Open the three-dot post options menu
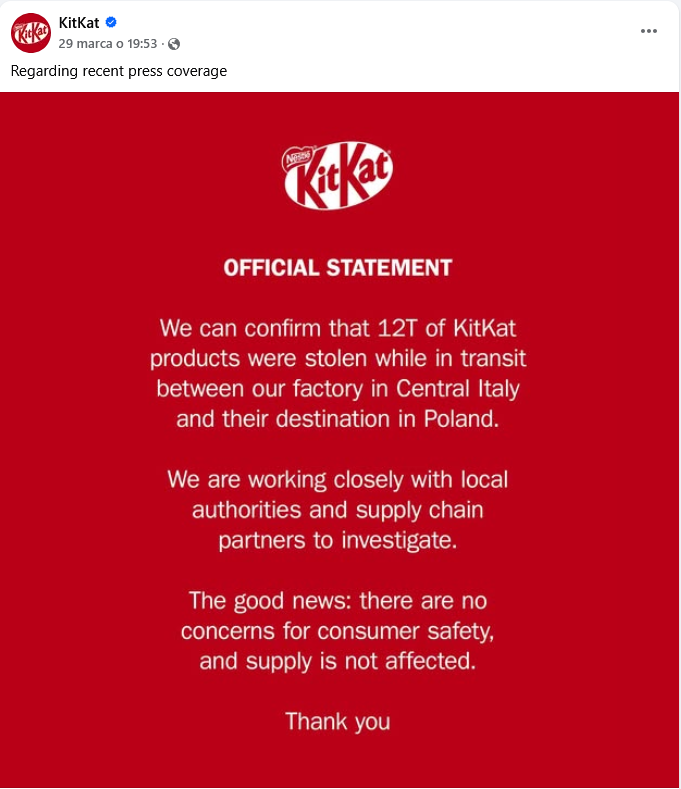This screenshot has width=681, height=789. [x=649, y=31]
